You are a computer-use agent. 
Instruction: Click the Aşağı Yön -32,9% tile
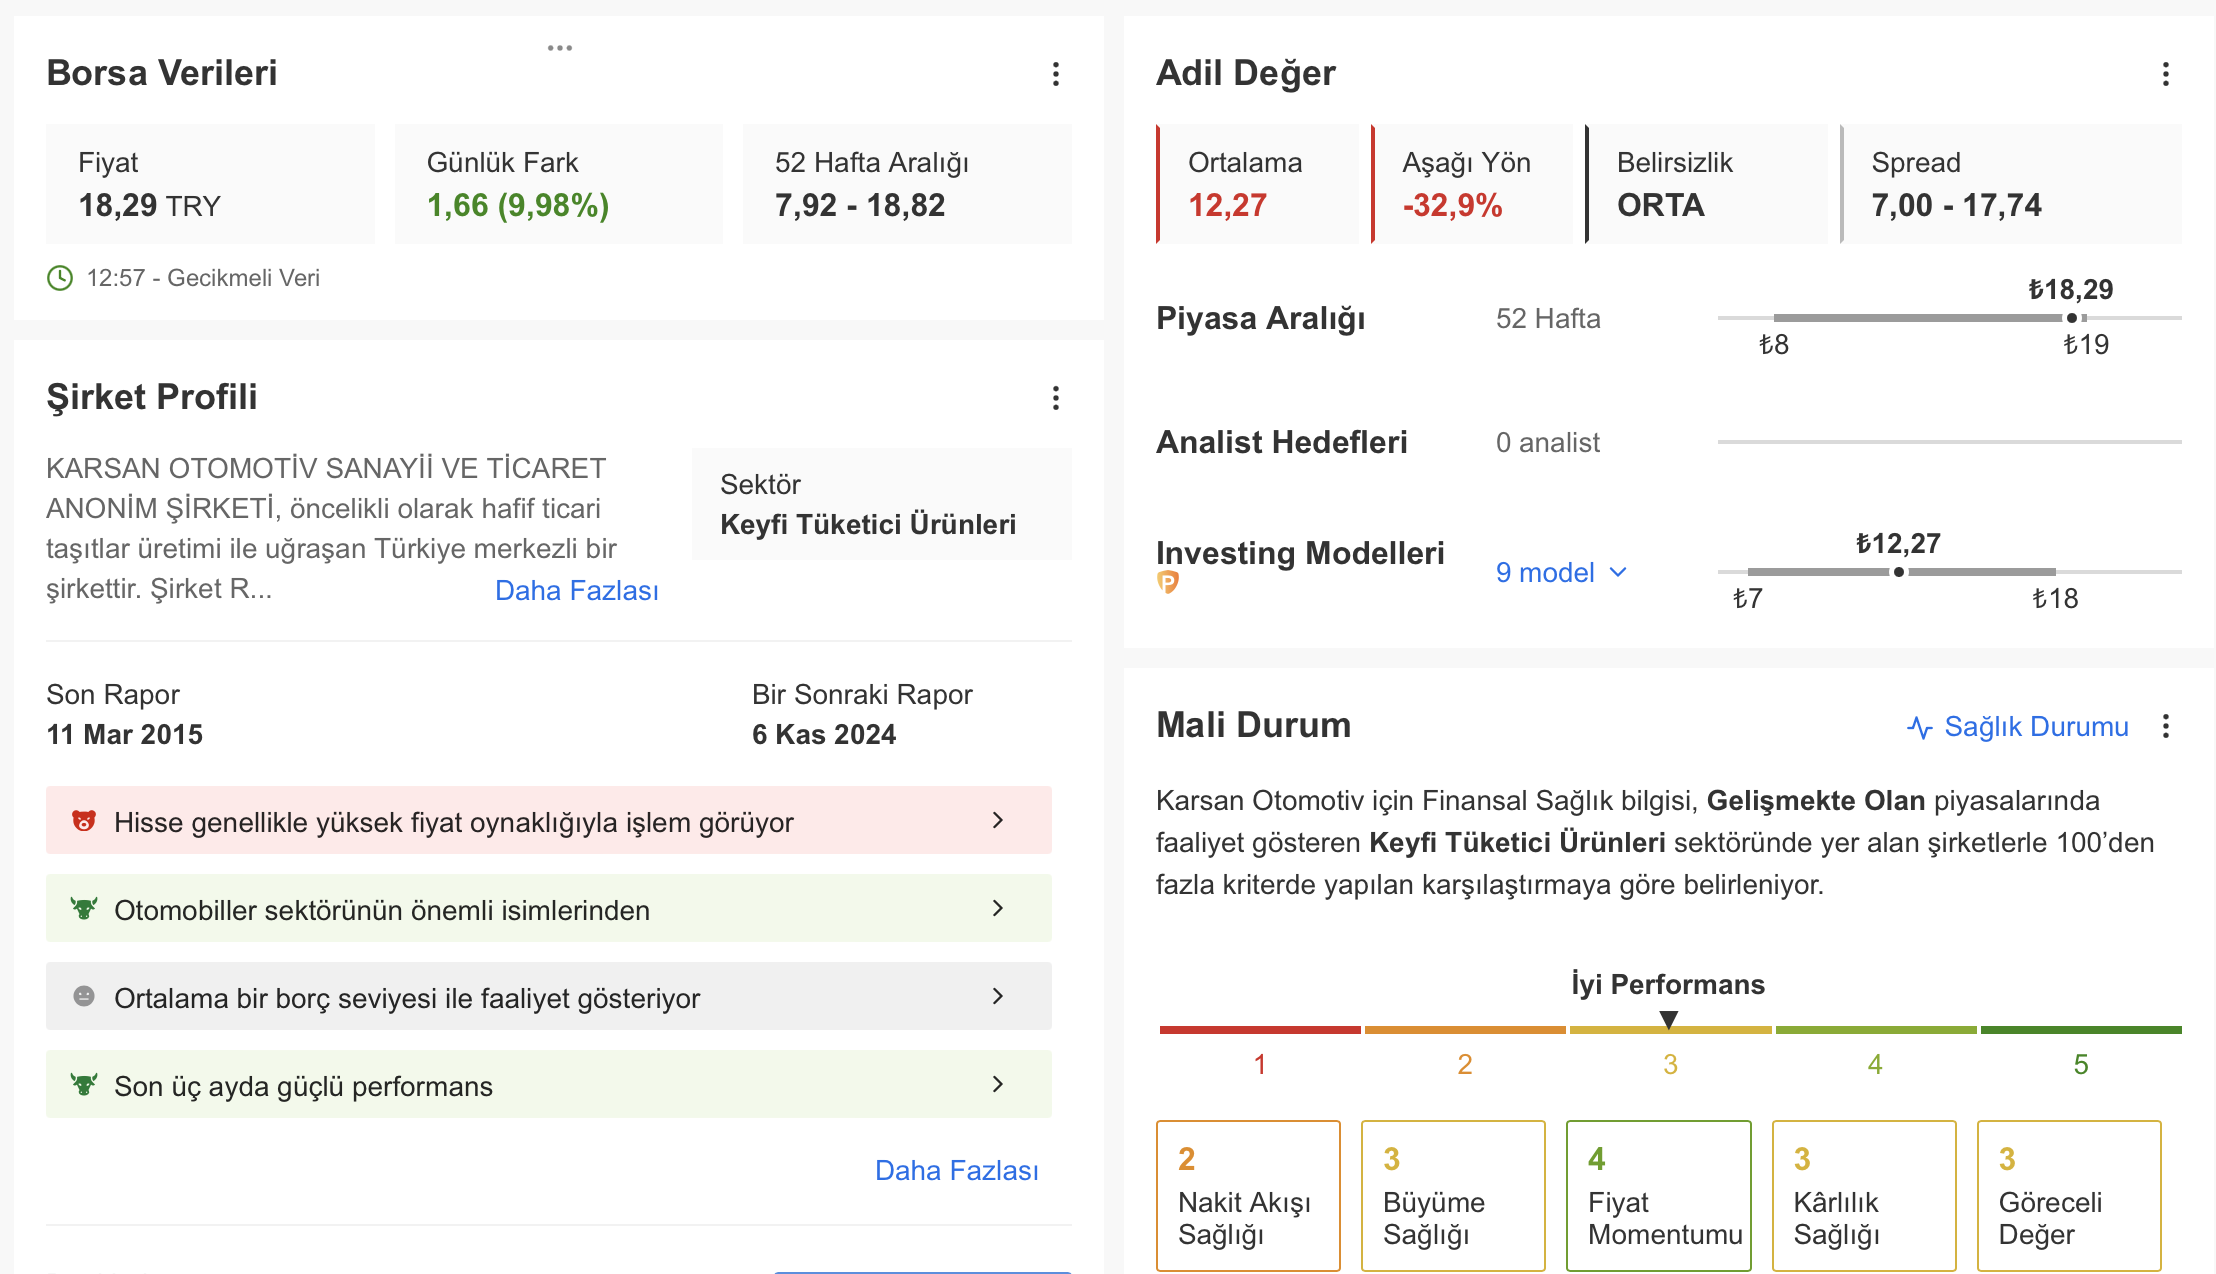click(x=1472, y=184)
